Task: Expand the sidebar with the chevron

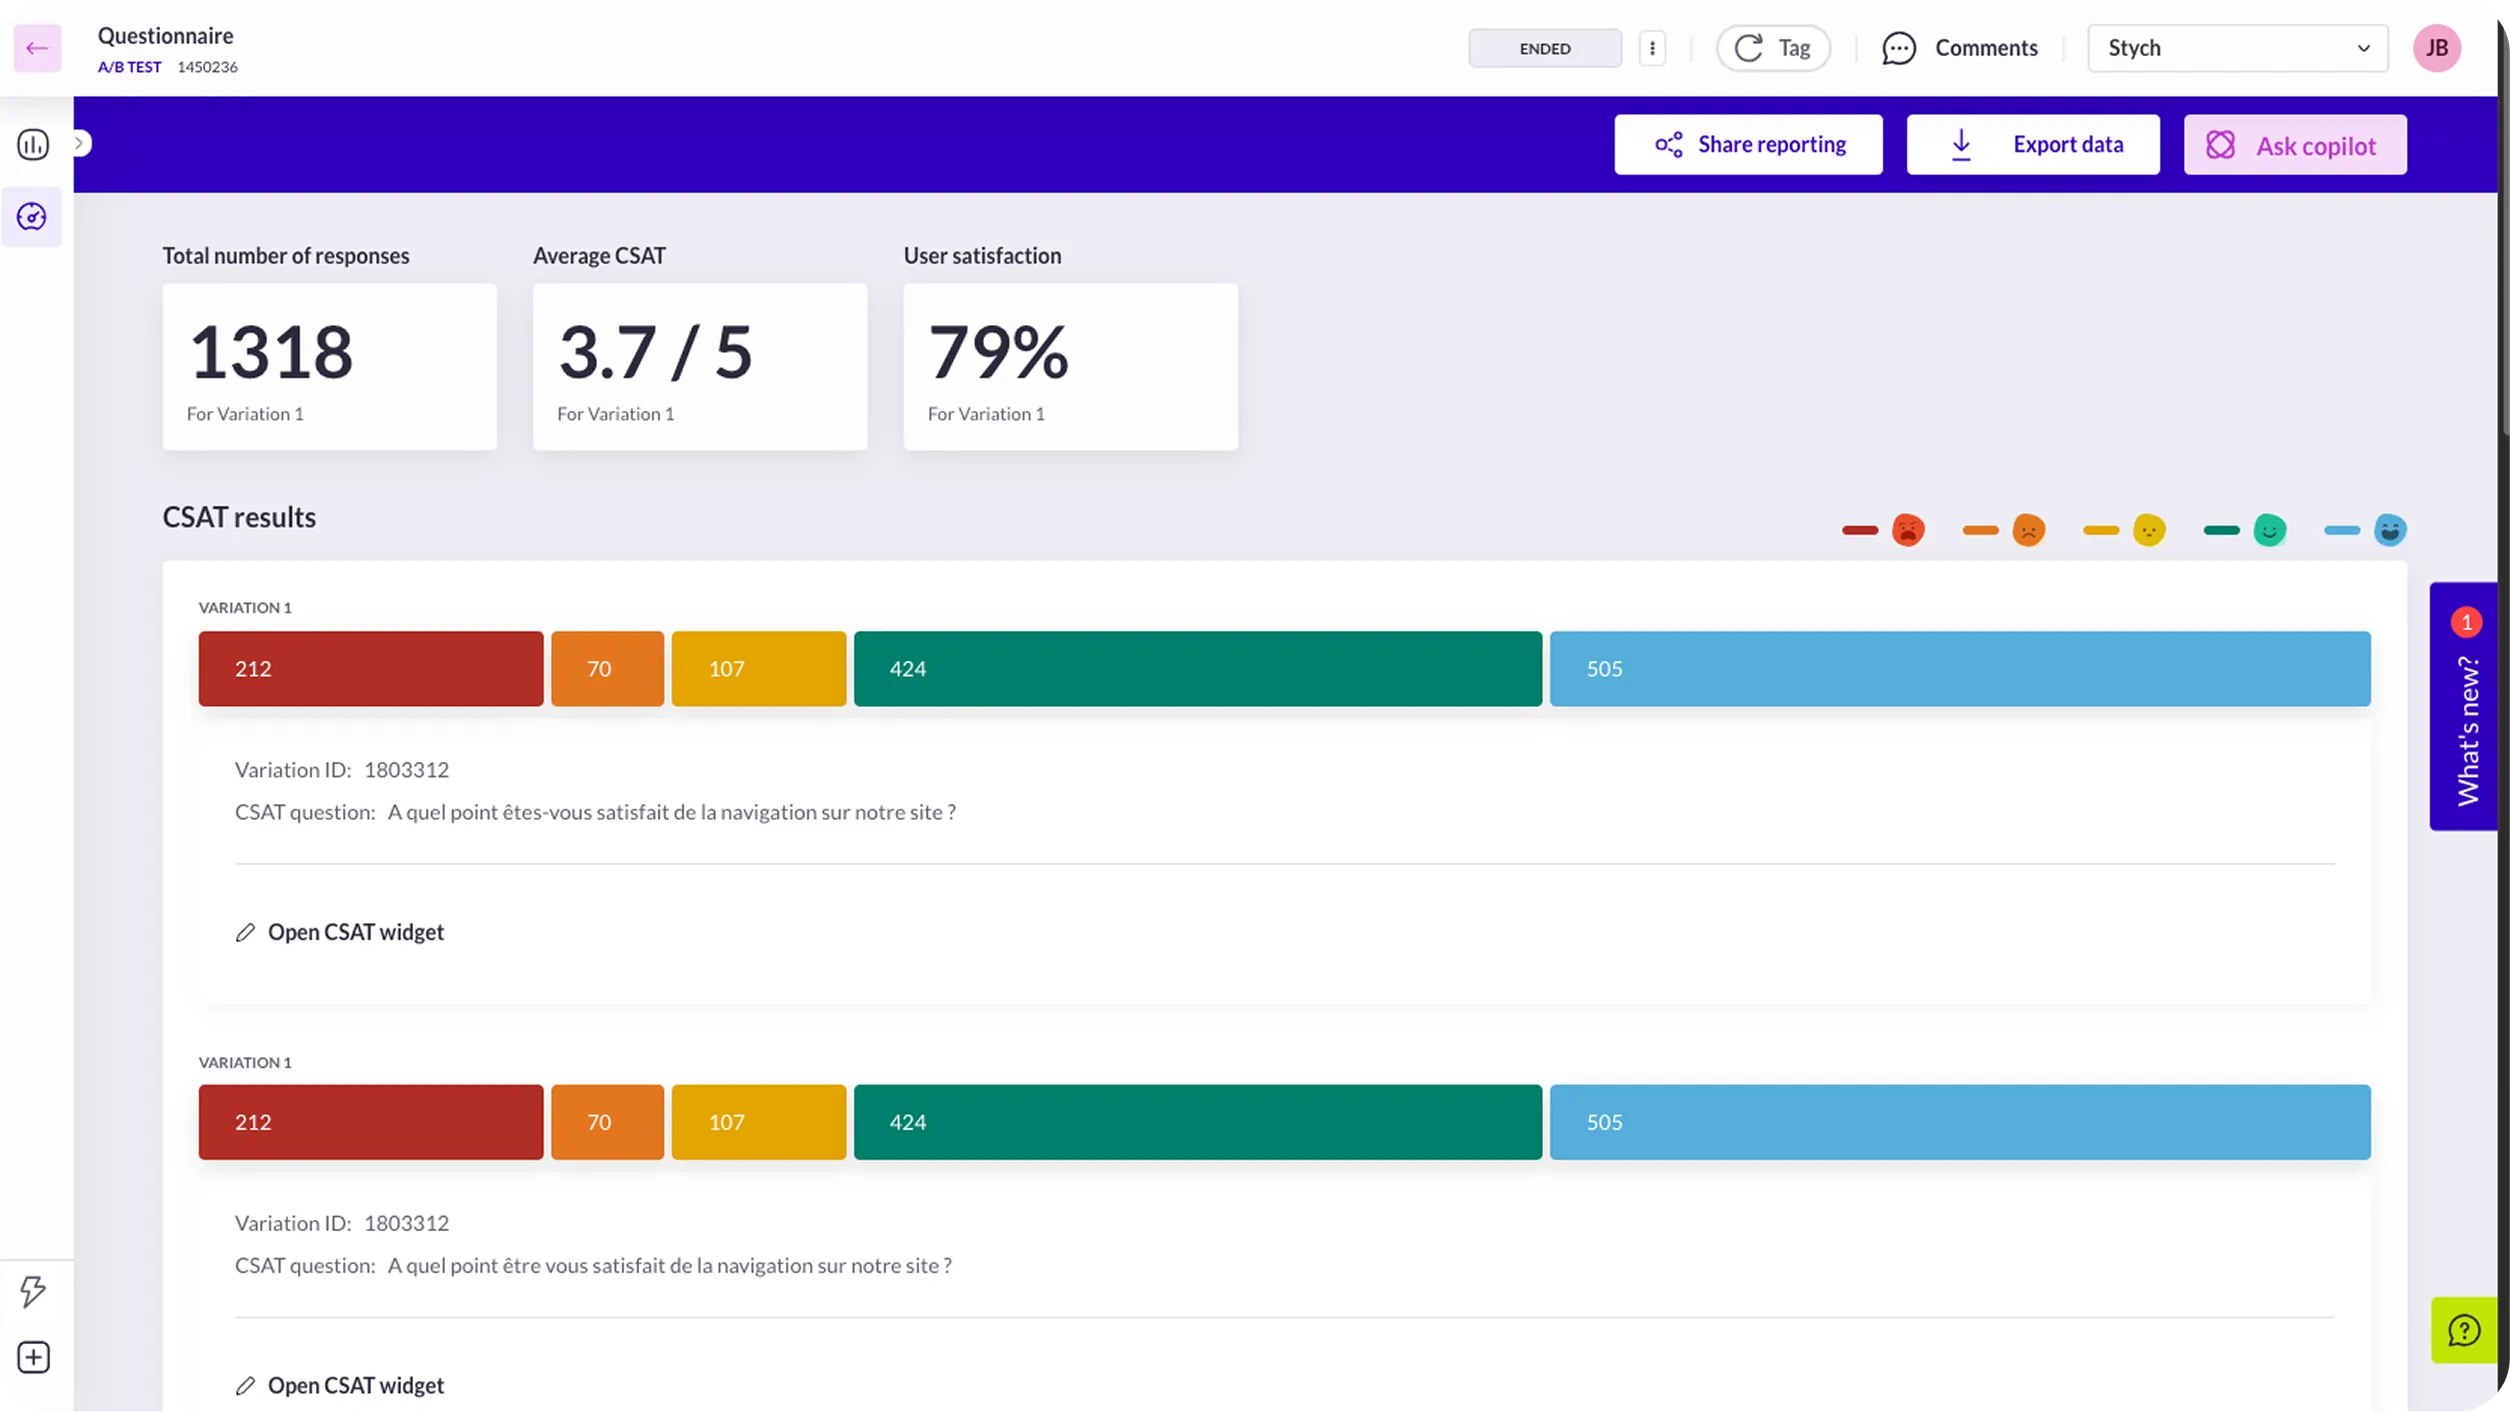Action: (x=80, y=144)
